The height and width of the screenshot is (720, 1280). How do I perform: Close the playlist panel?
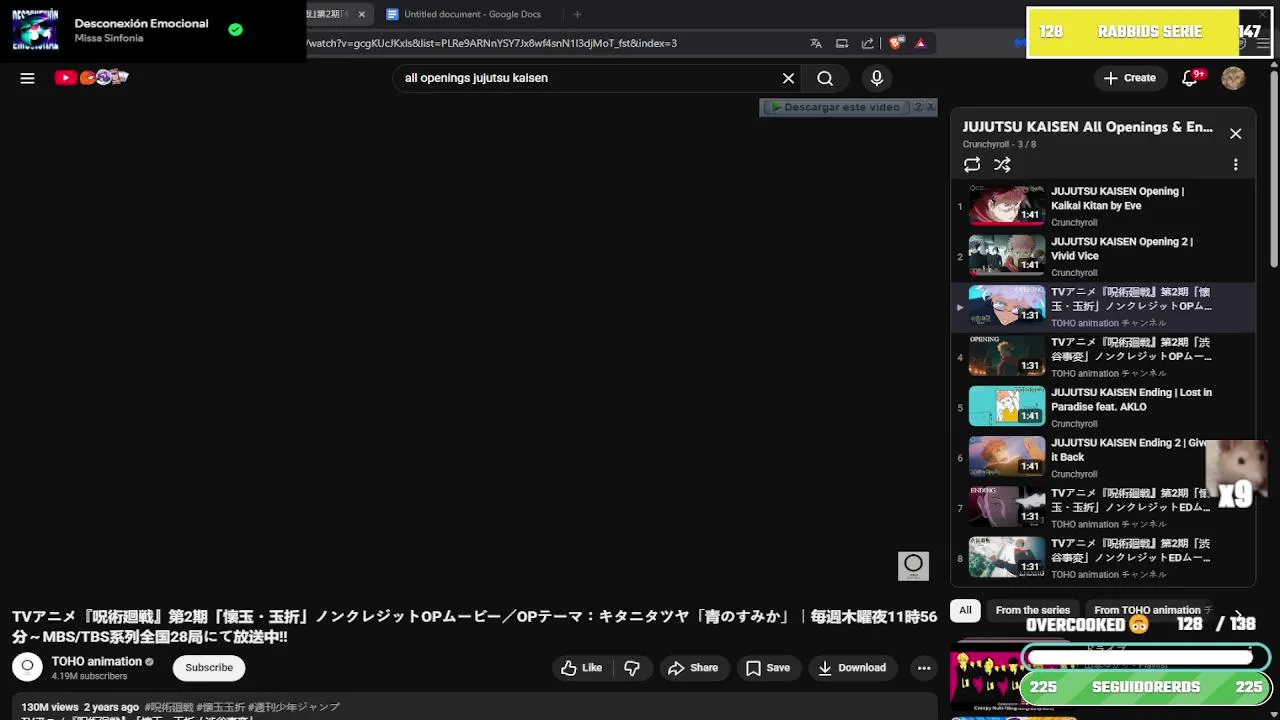1236,134
